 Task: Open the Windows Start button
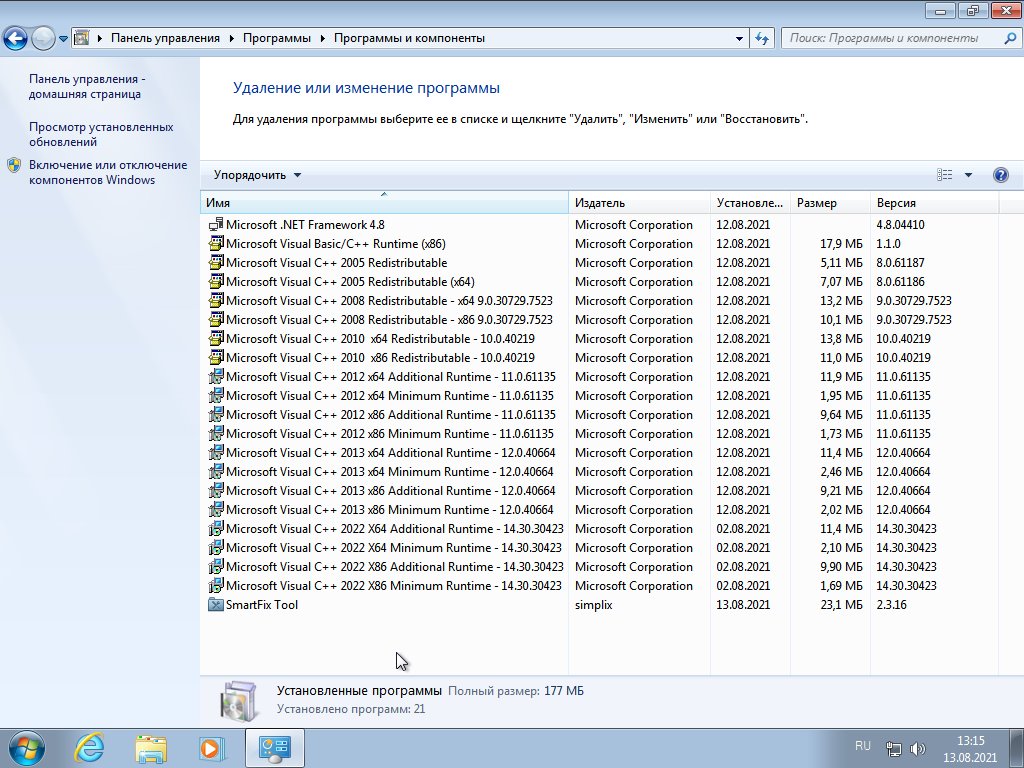(x=27, y=748)
